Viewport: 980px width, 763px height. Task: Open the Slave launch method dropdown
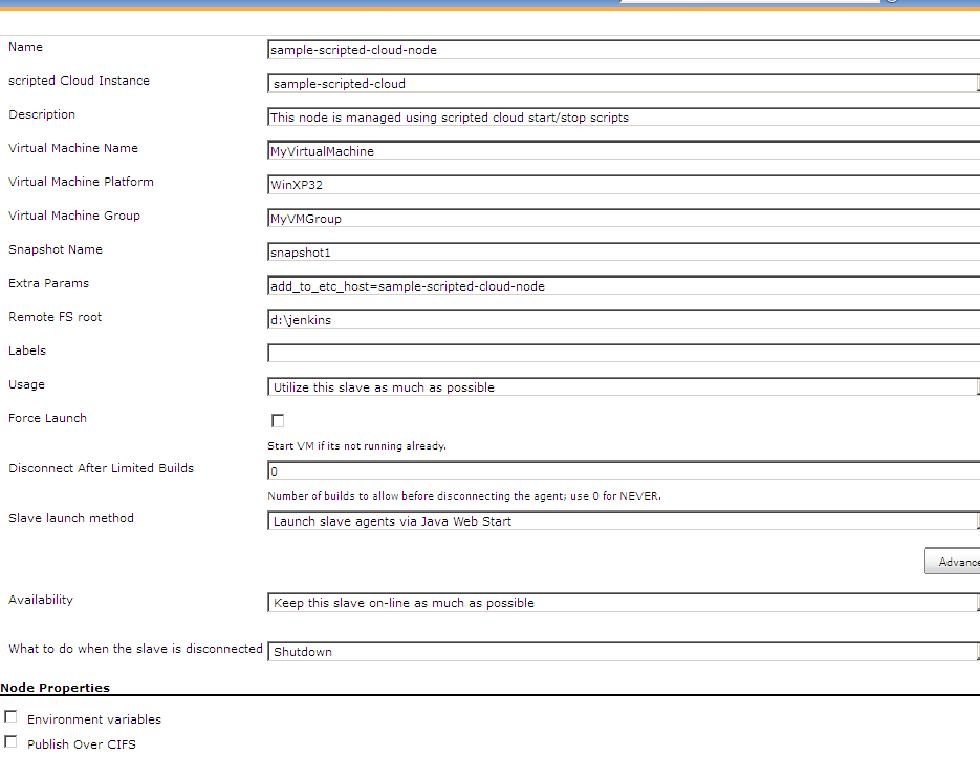click(x=623, y=521)
